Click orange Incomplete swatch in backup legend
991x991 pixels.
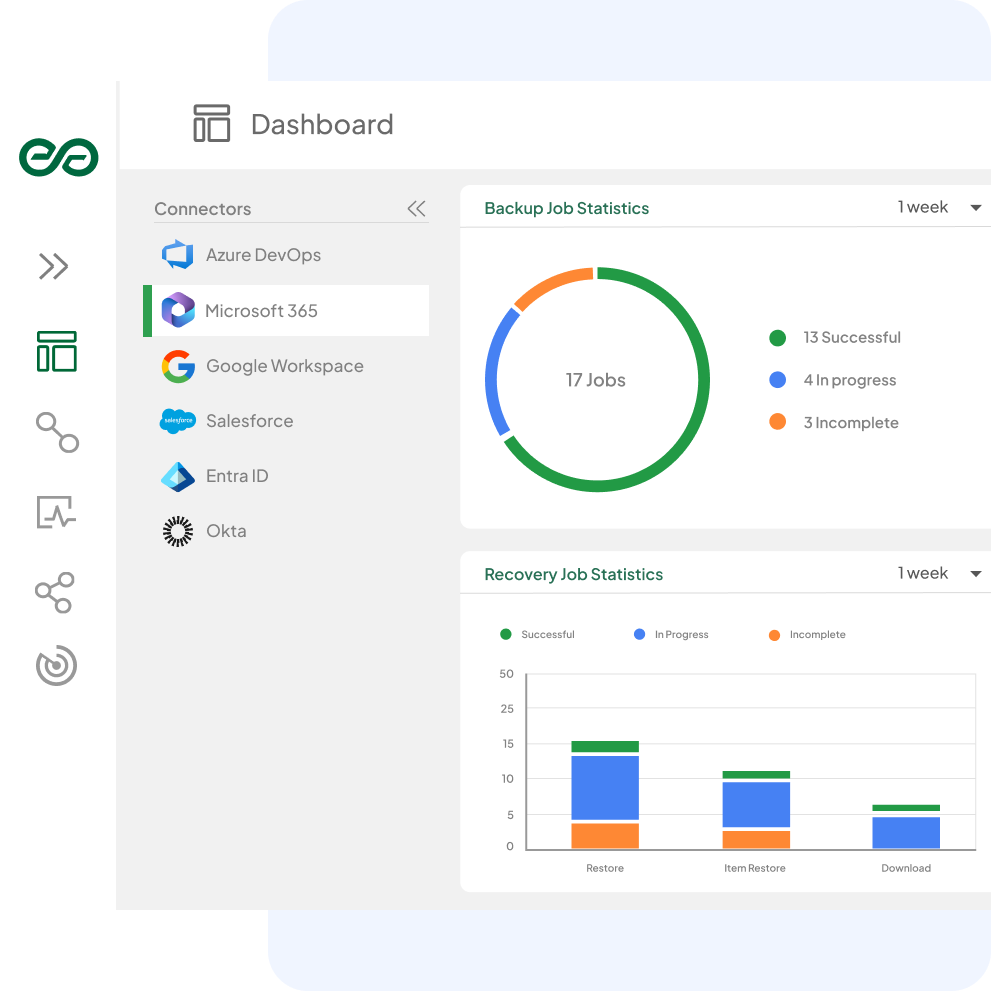pyautogui.click(x=777, y=422)
